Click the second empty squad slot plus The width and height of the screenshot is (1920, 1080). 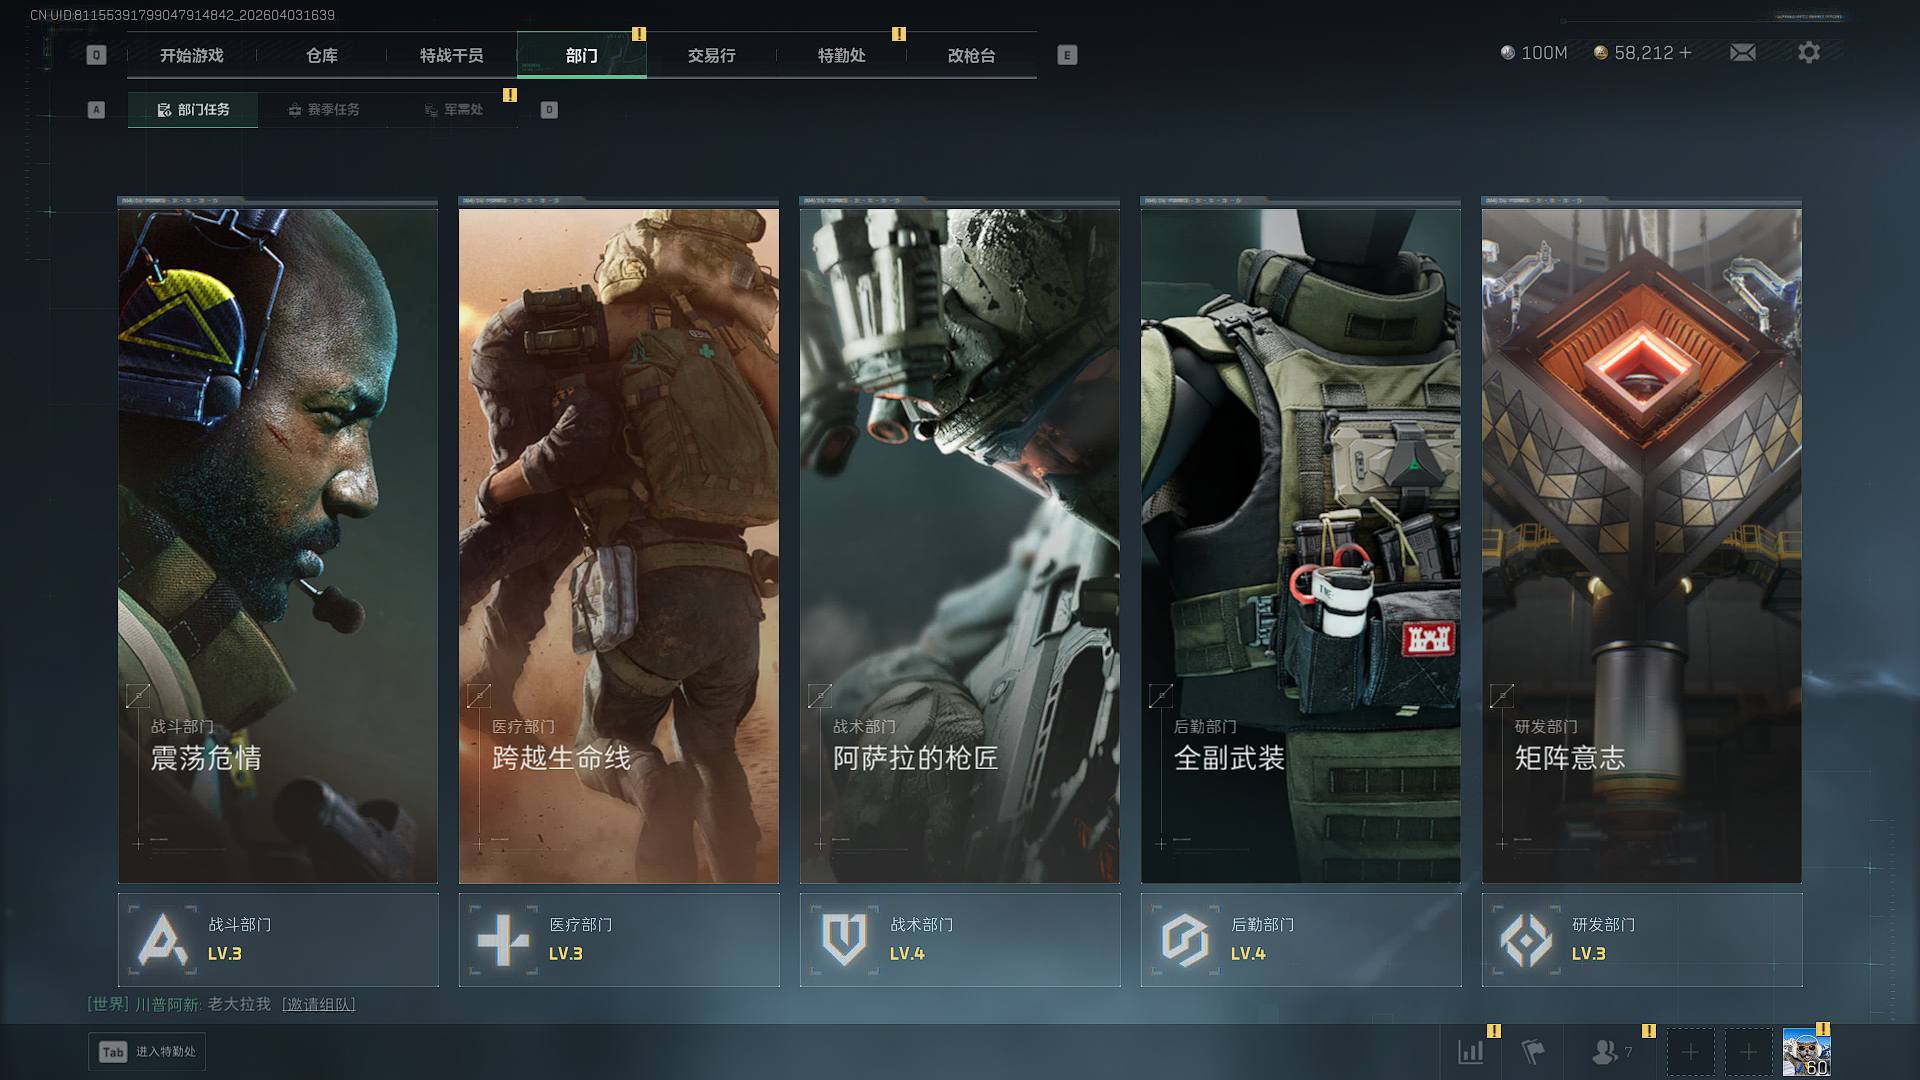point(1748,1052)
